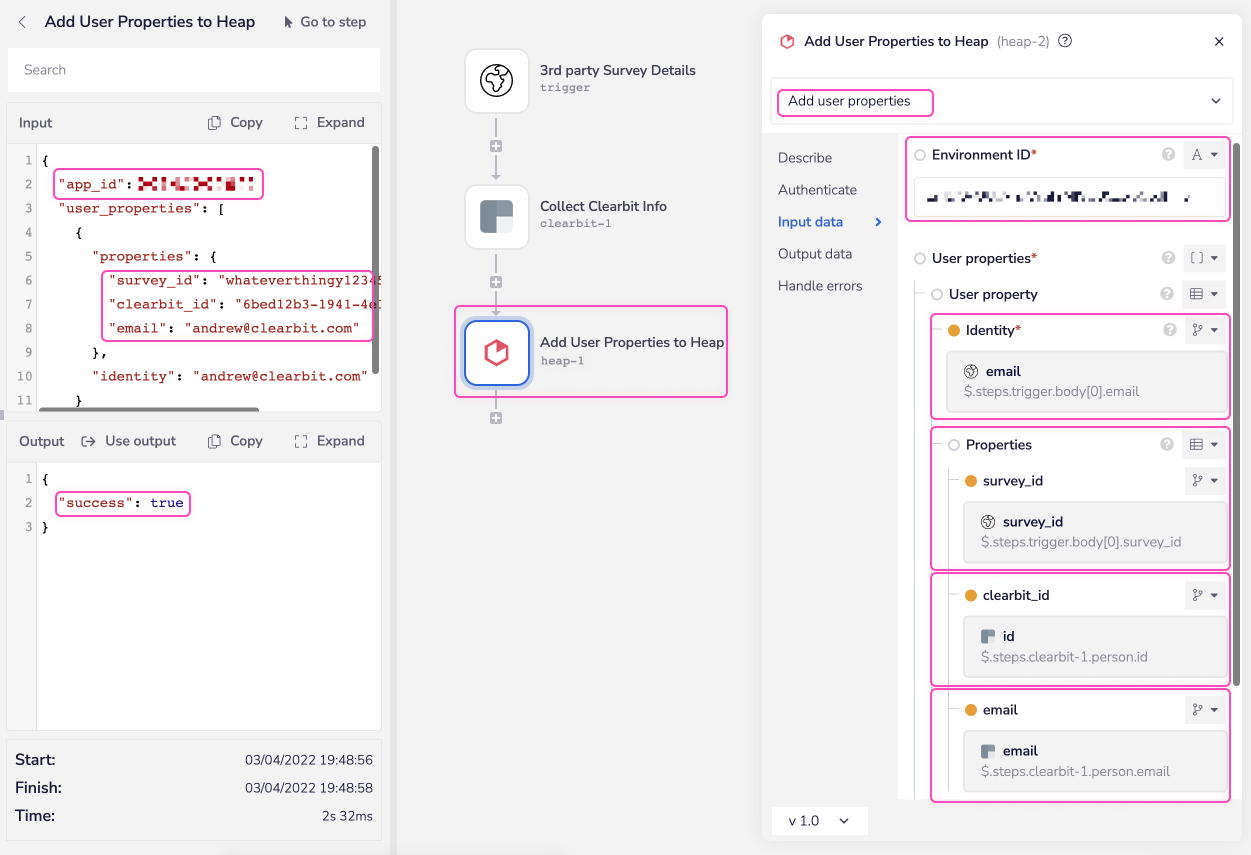
Task: Toggle the Environment ID radio circle
Action: tap(920, 155)
